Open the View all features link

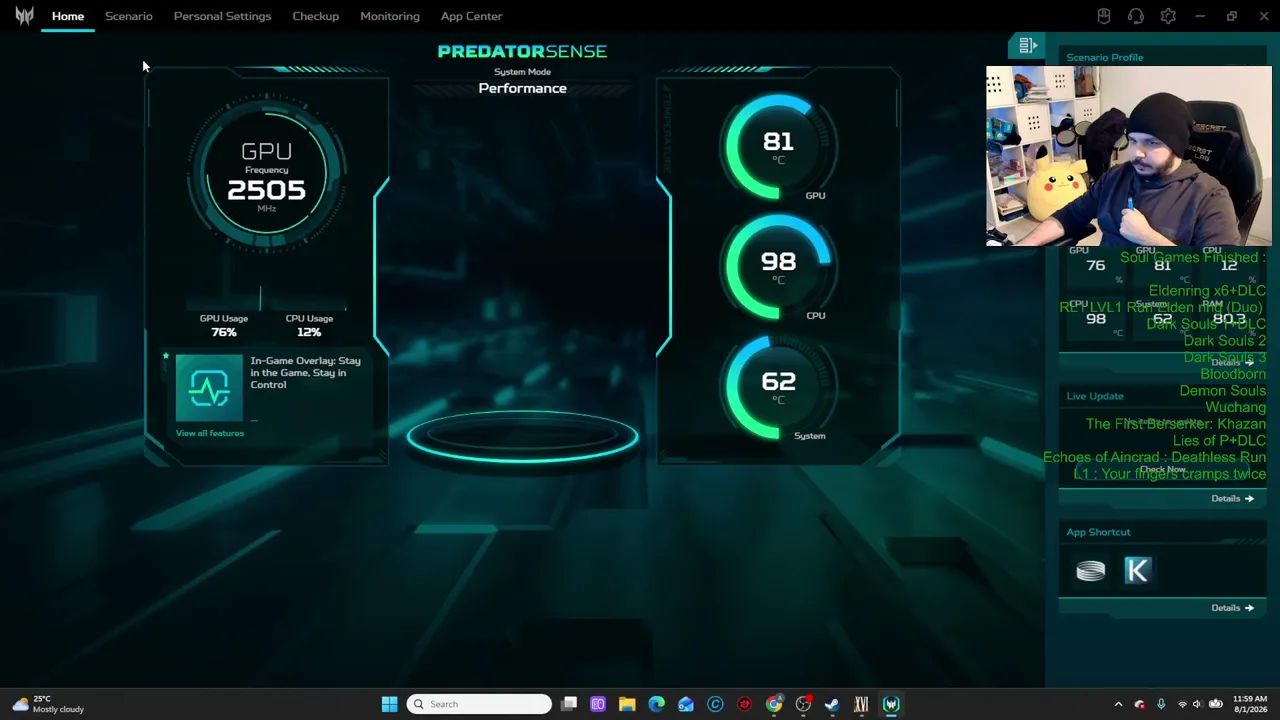pyautogui.click(x=210, y=433)
